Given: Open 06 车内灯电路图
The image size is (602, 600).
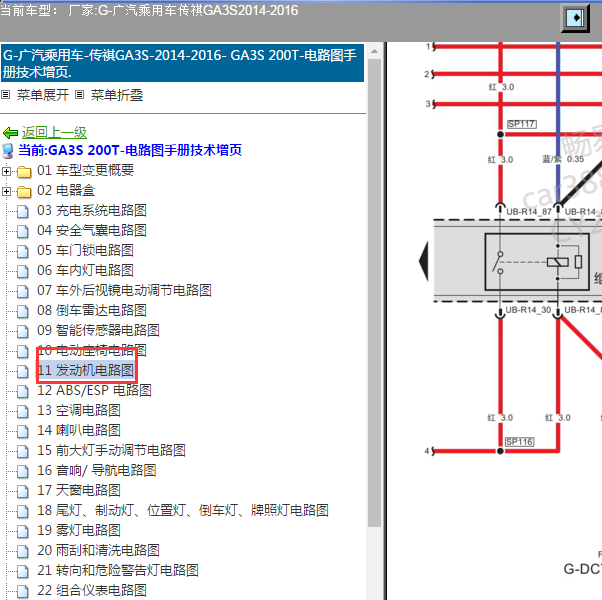Looking at the screenshot, I should (x=85, y=270).
